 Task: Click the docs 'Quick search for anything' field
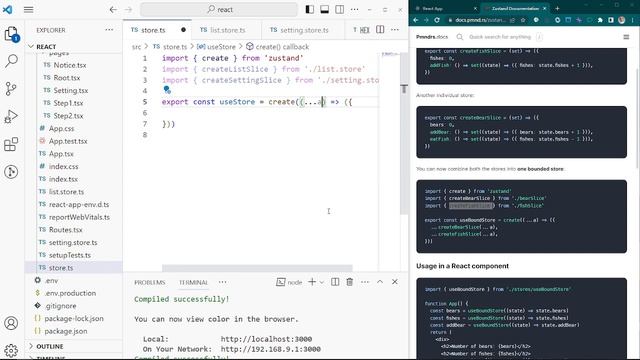pyautogui.click(x=500, y=37)
